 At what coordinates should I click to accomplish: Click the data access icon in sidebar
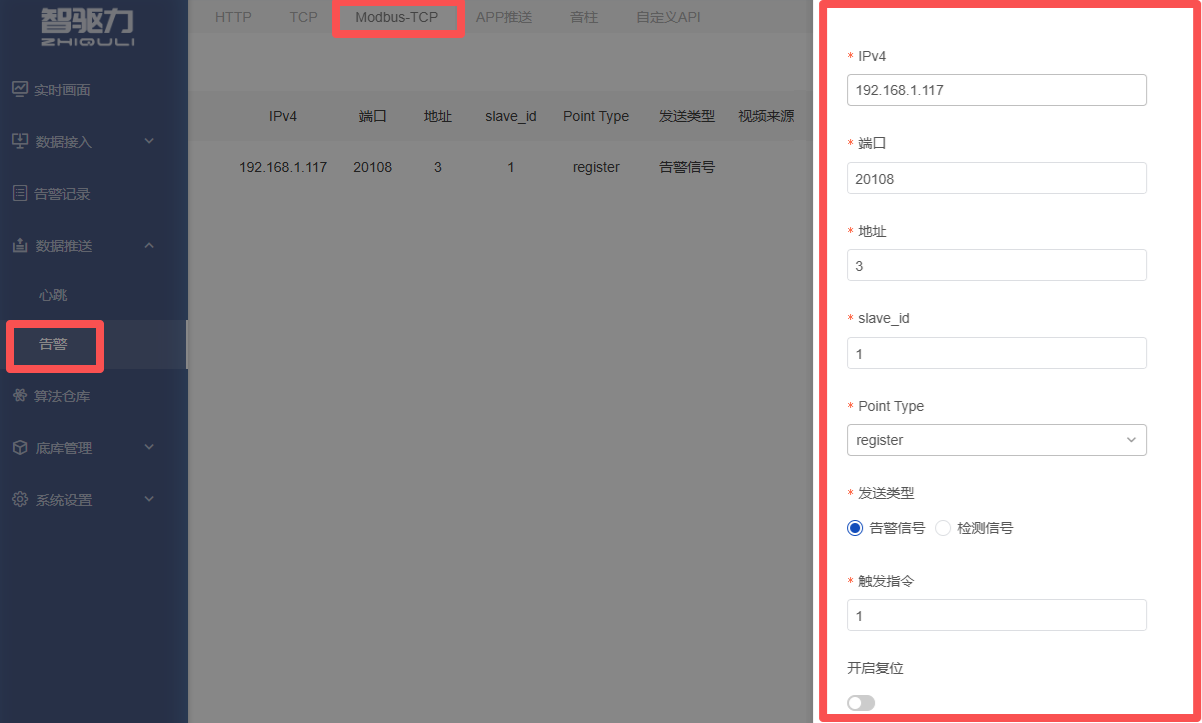[x=20, y=141]
